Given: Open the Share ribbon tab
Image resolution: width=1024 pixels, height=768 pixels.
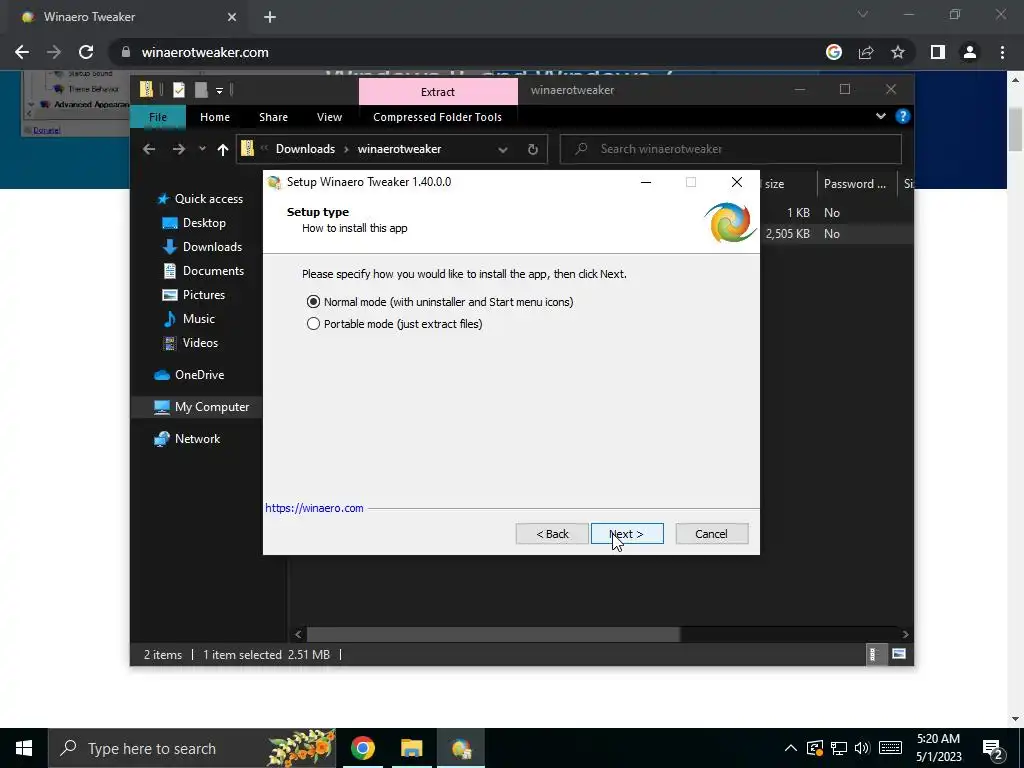Looking at the screenshot, I should (273, 117).
